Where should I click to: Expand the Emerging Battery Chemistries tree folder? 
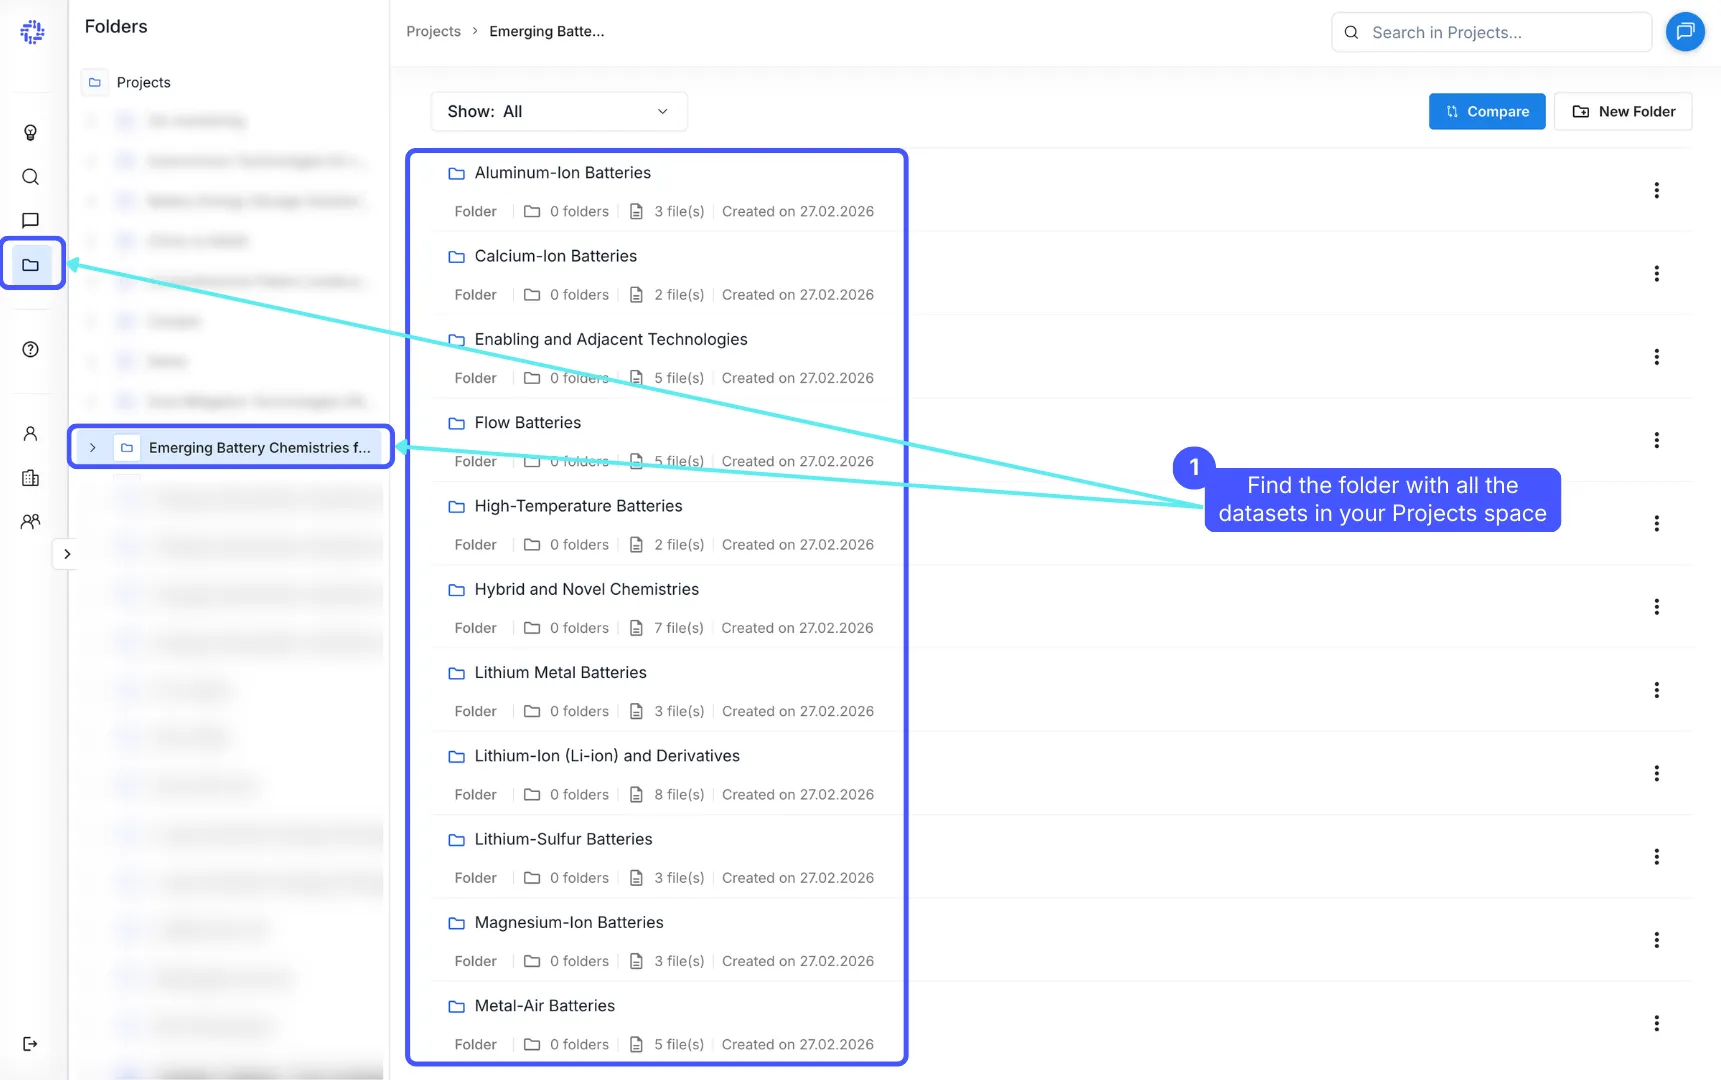click(92, 448)
